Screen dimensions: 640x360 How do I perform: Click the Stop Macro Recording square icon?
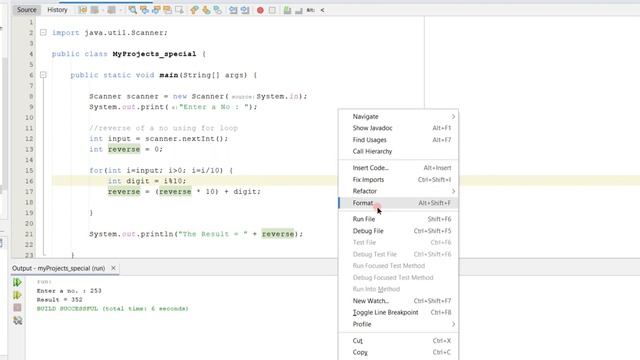click(x=272, y=10)
